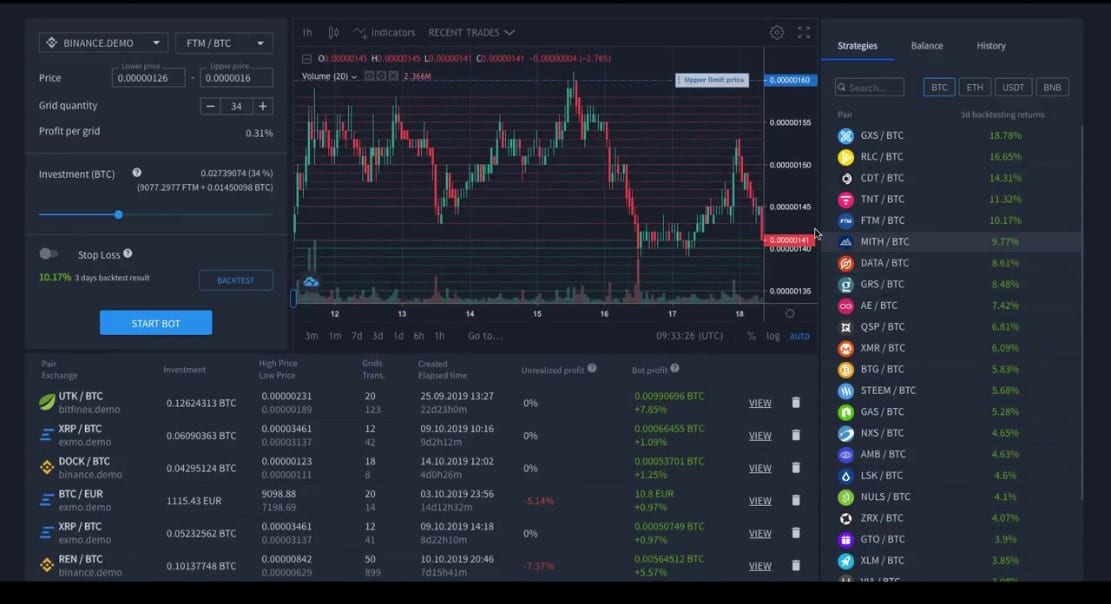Open the Go to... date picker
This screenshot has height=604, width=1111.
[x=485, y=336]
